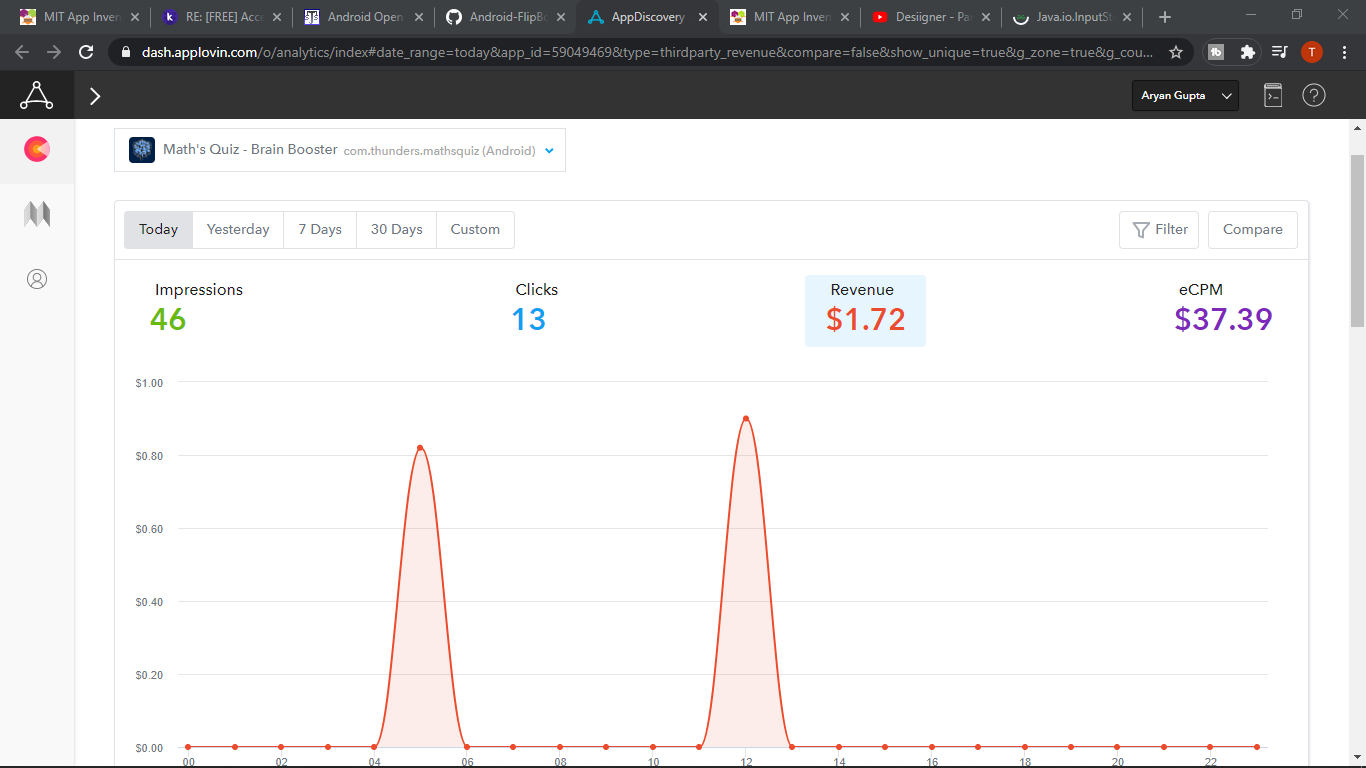Select the Revenue metric card
Viewport: 1366px width, 768px height.
coord(865,311)
